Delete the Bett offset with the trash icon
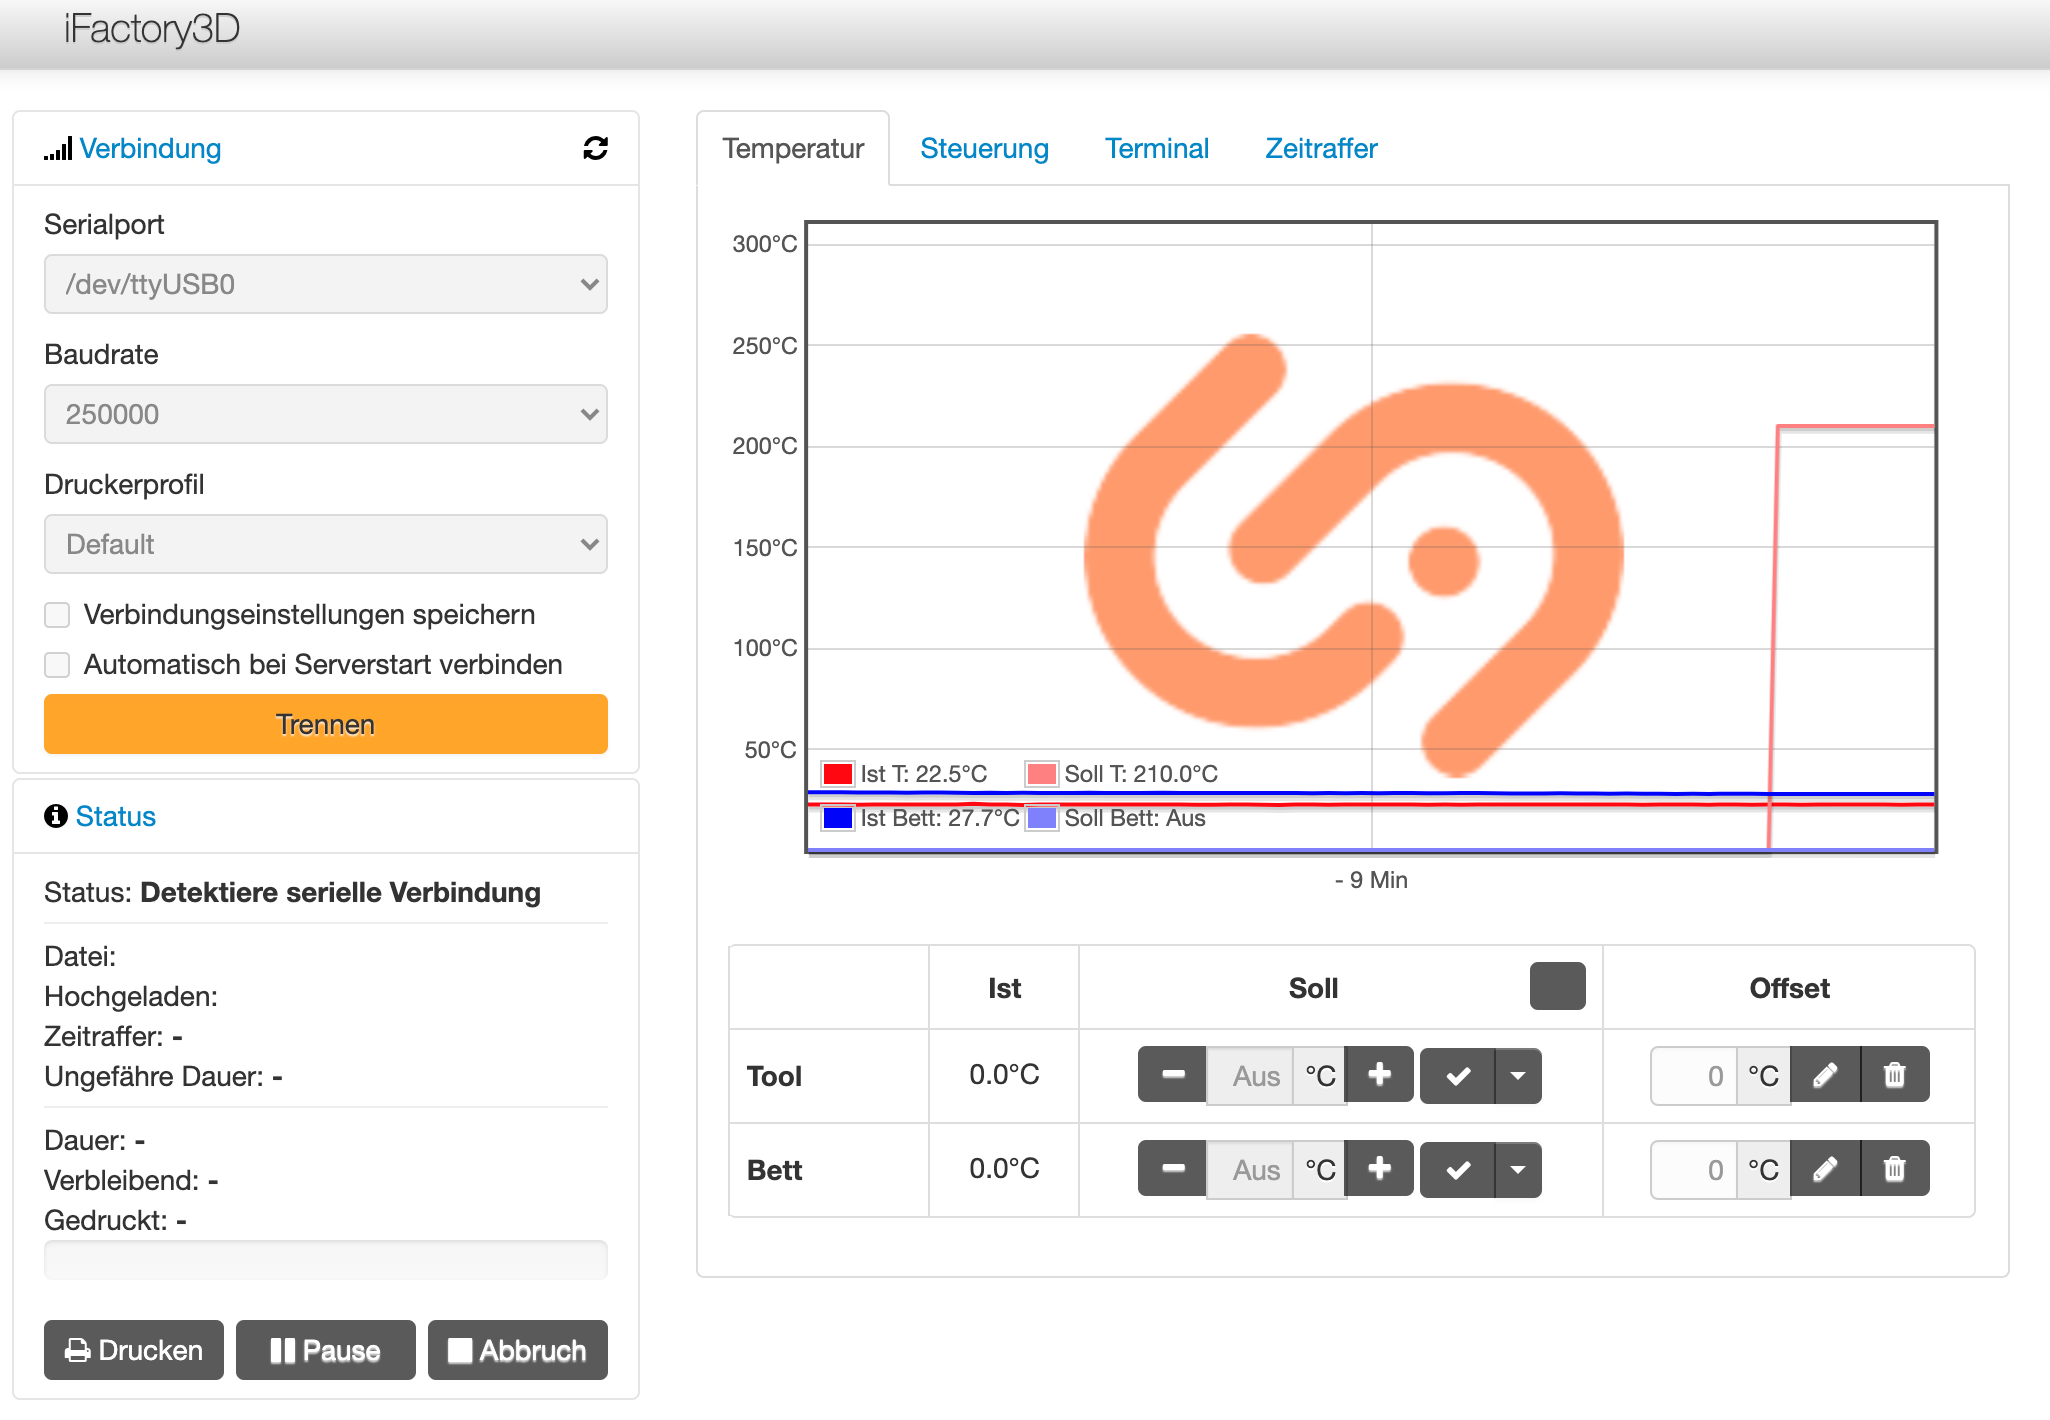This screenshot has width=2050, height=1420. click(x=1895, y=1169)
